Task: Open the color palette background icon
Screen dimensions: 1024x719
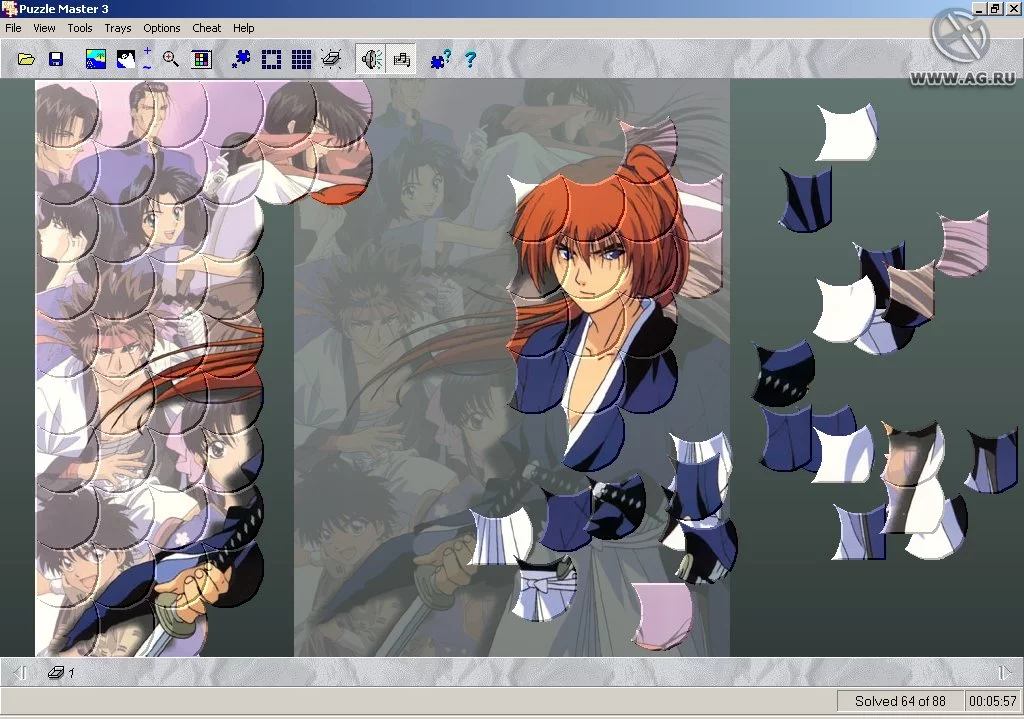Action: [202, 59]
